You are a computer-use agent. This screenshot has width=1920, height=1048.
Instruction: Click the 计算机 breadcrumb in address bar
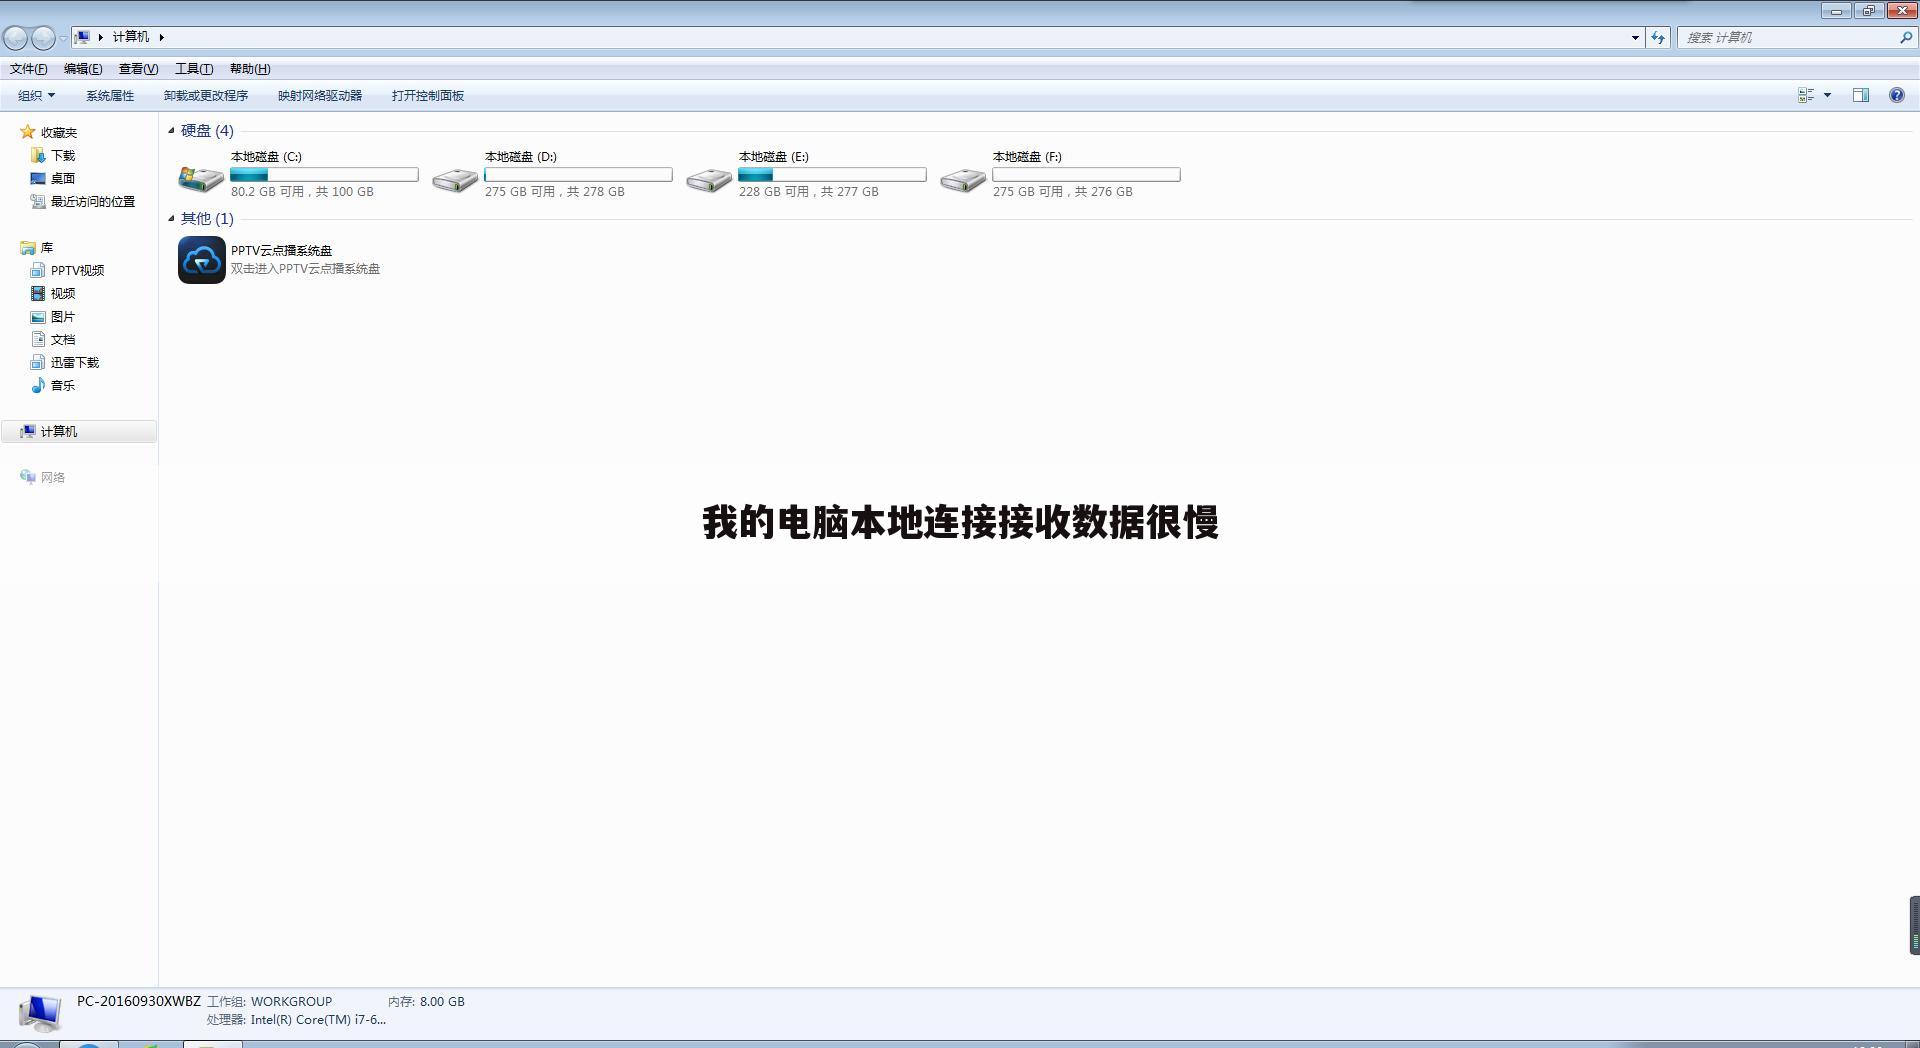(131, 37)
